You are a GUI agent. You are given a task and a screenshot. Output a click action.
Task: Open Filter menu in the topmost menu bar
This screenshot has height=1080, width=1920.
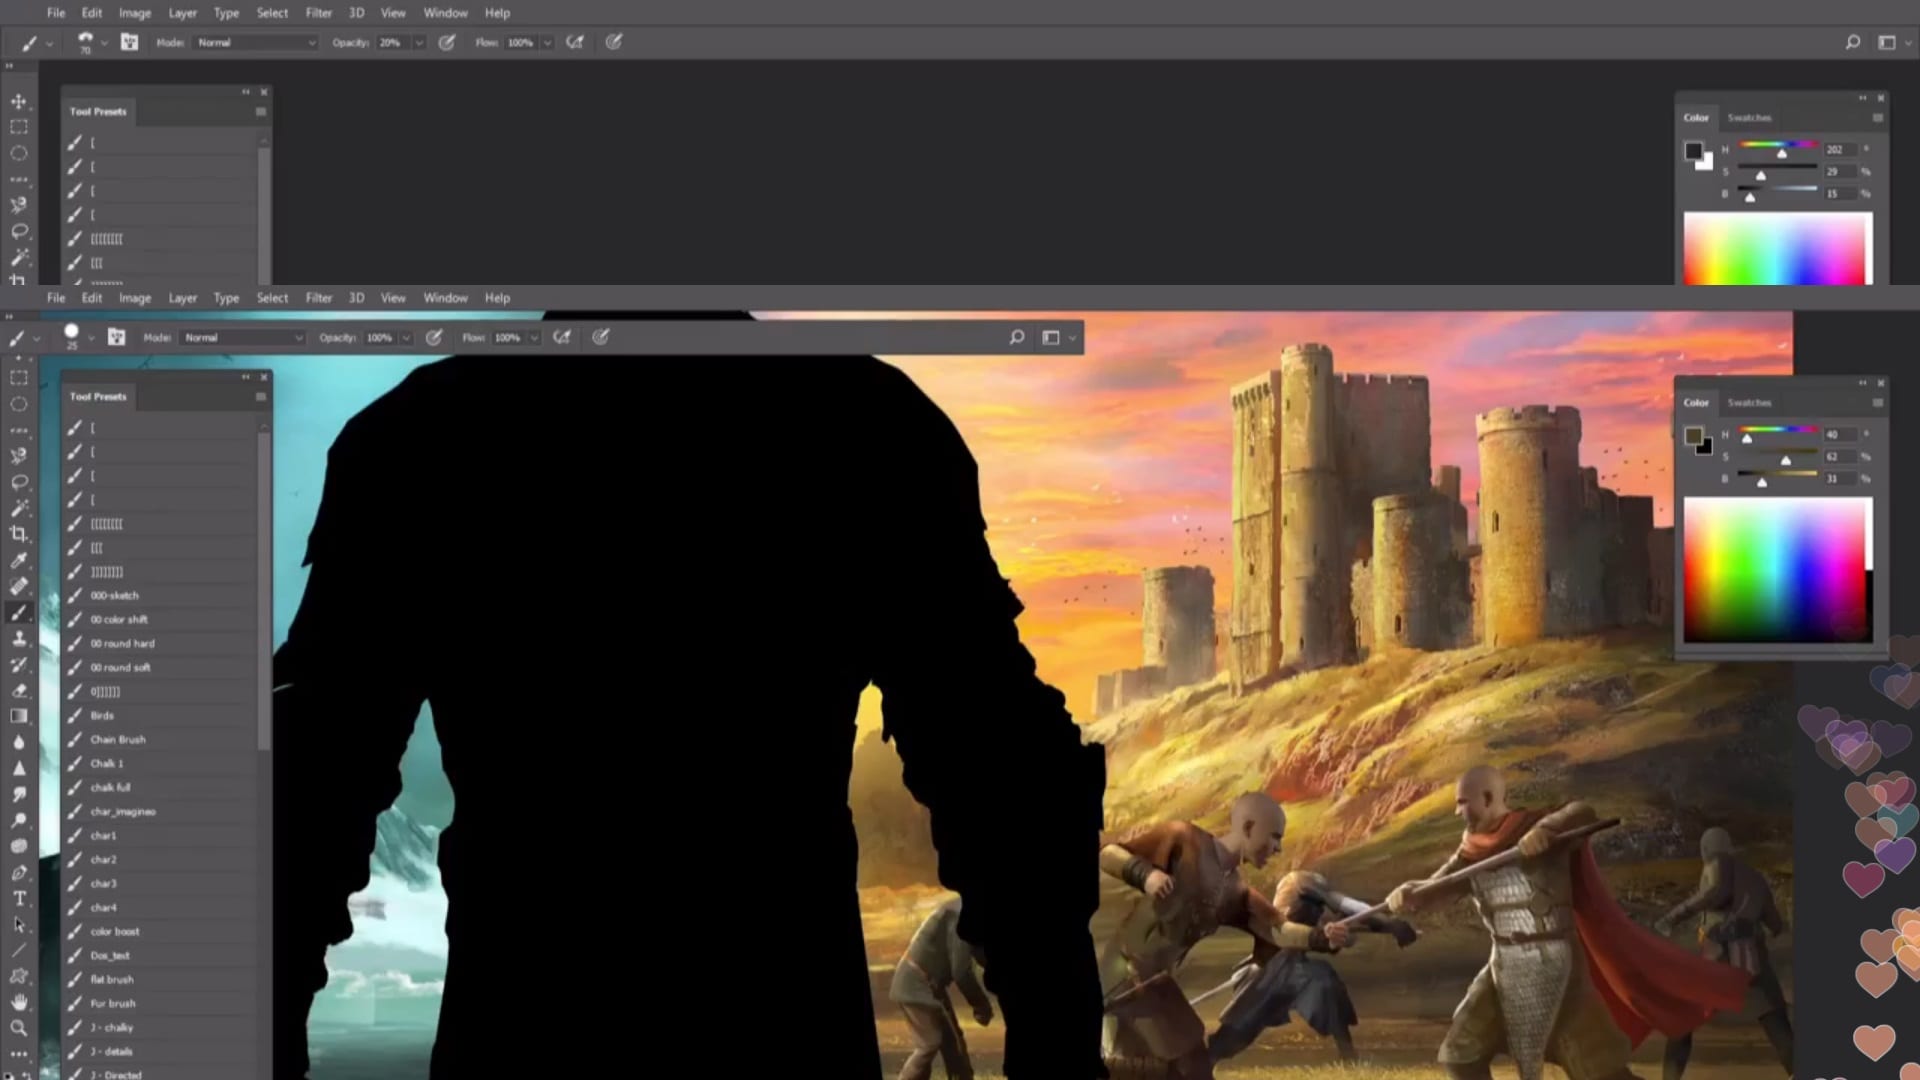pos(318,13)
